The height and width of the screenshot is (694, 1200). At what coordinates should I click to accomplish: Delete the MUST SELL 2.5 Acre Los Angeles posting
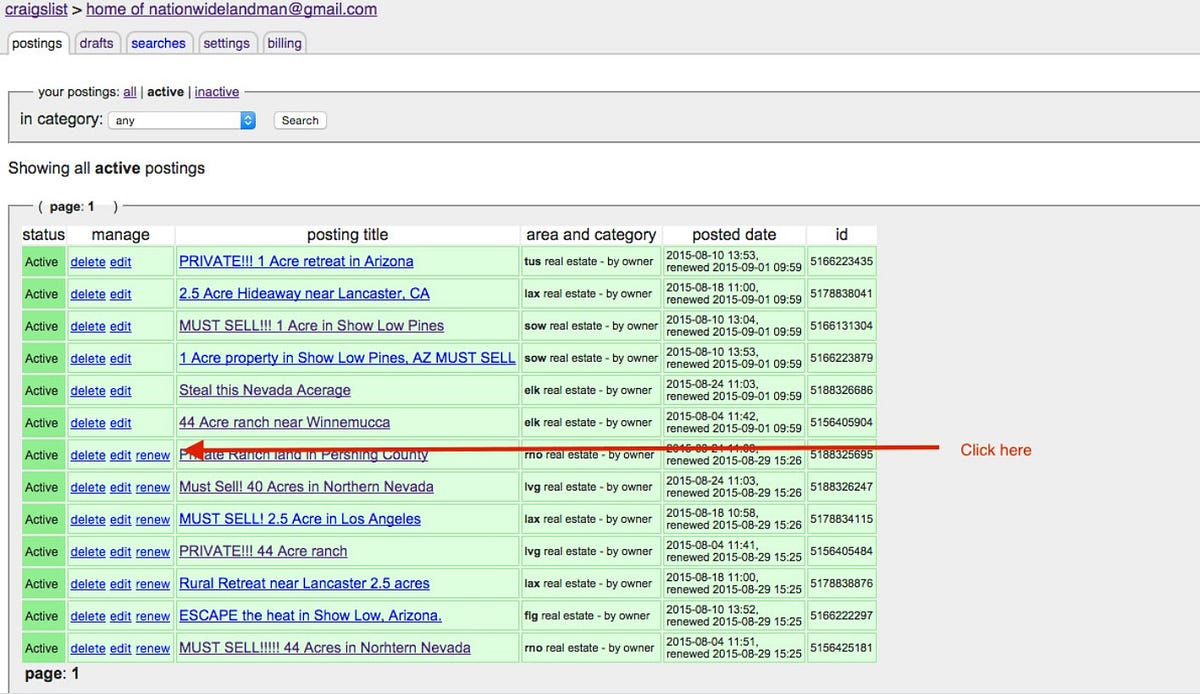pos(87,519)
